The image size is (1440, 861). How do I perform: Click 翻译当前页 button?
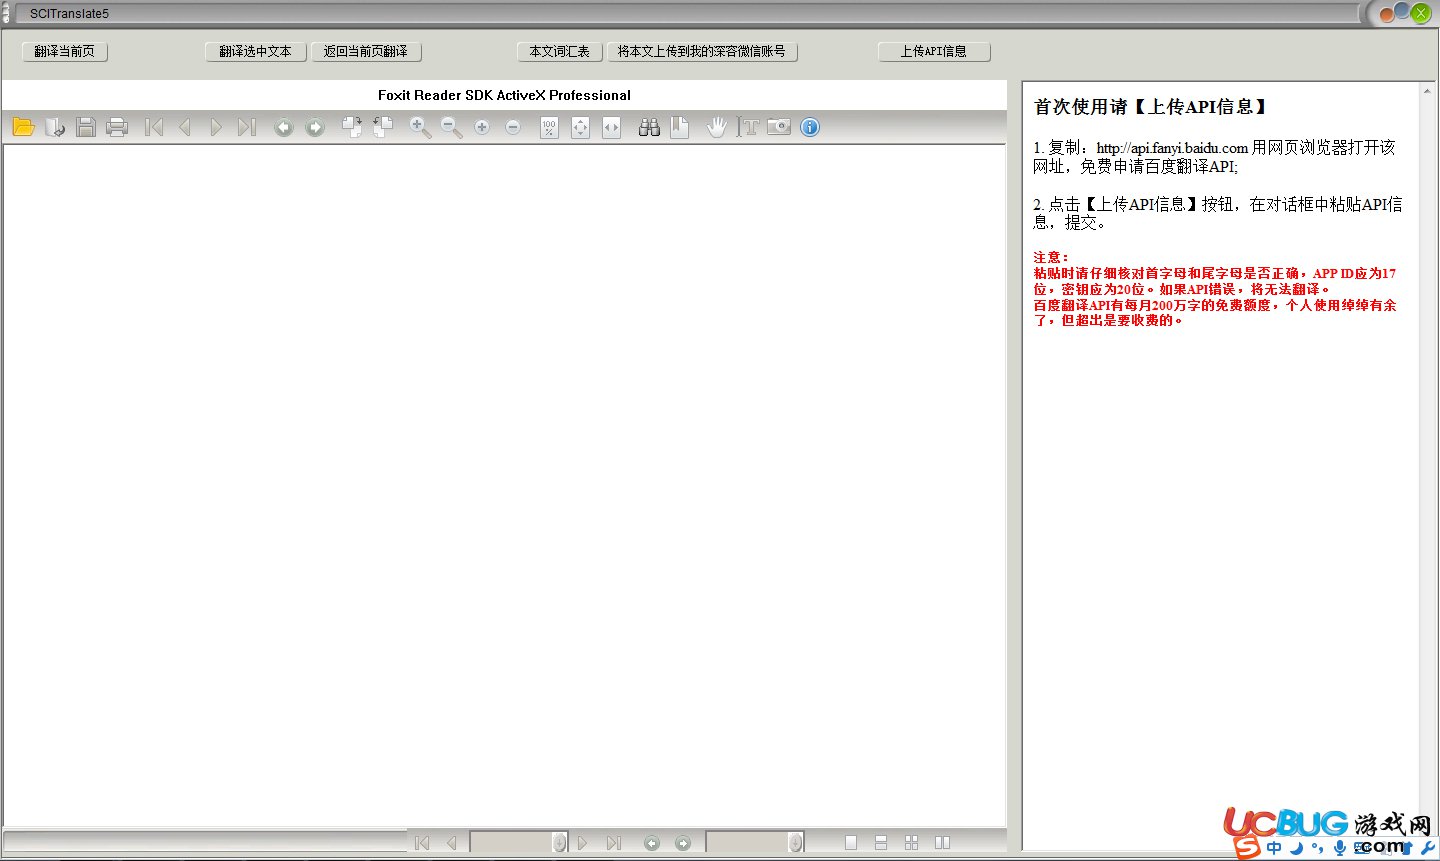(65, 51)
